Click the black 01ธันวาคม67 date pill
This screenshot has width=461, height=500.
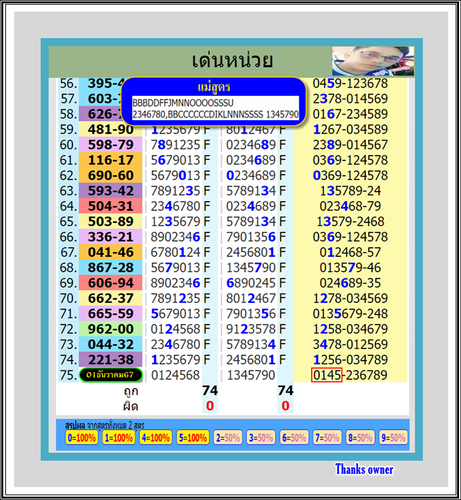111,375
